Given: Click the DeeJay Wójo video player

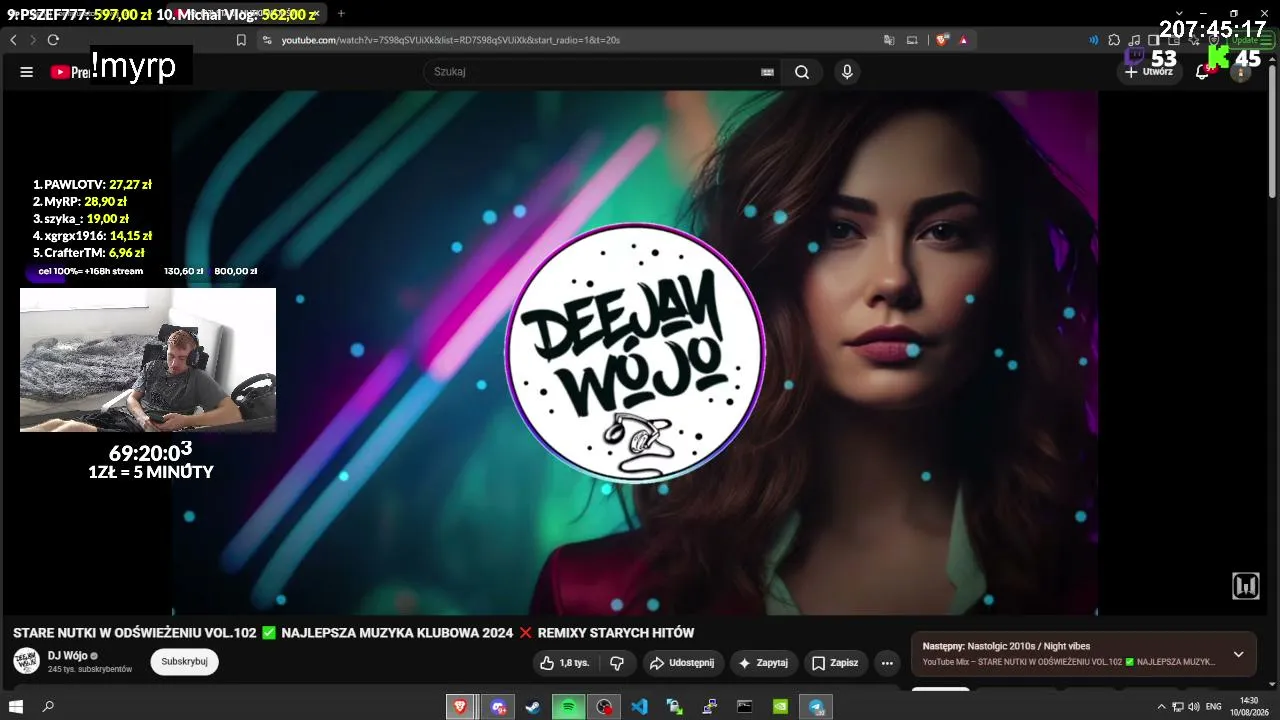Looking at the screenshot, I should coord(635,352).
